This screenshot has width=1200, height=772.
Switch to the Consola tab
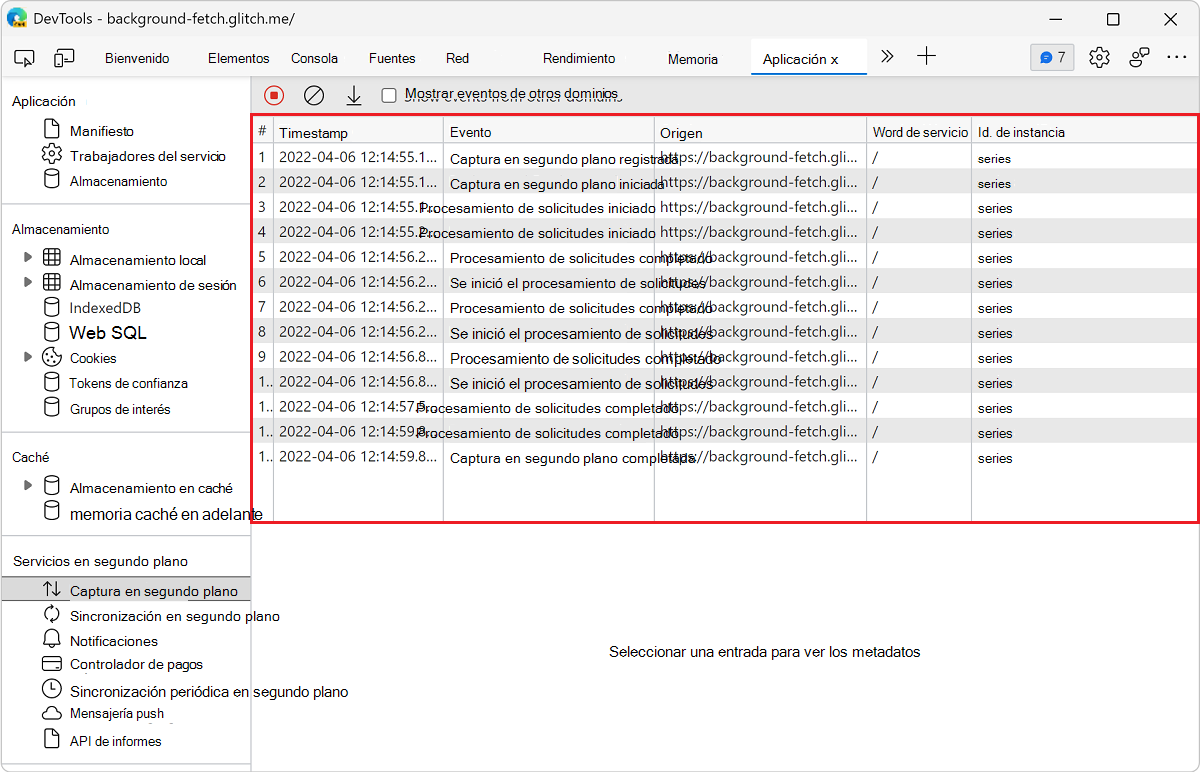pos(313,58)
